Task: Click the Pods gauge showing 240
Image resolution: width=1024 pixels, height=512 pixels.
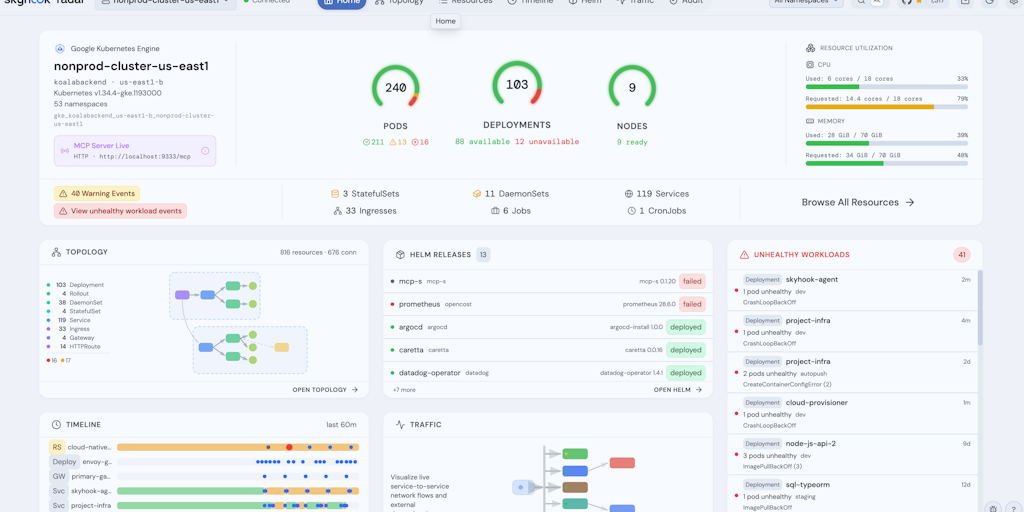Action: (396, 88)
